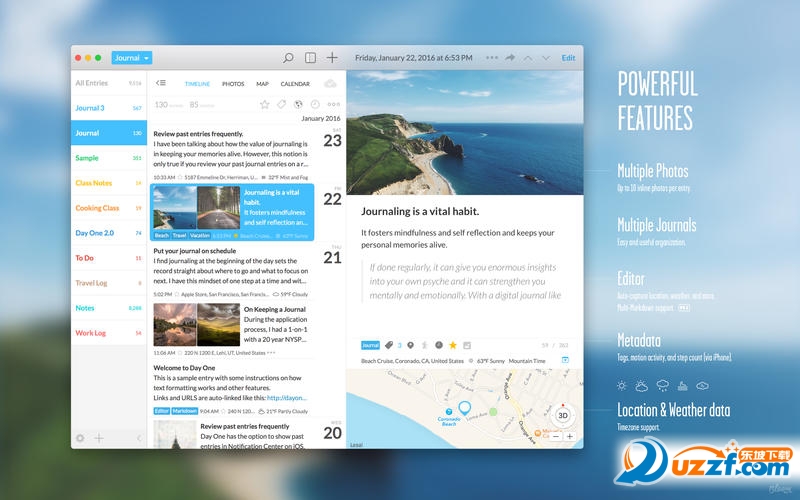Click the 'Journaling is a vital habit.' heading
Viewport: 800px width, 500px height.
[420, 211]
